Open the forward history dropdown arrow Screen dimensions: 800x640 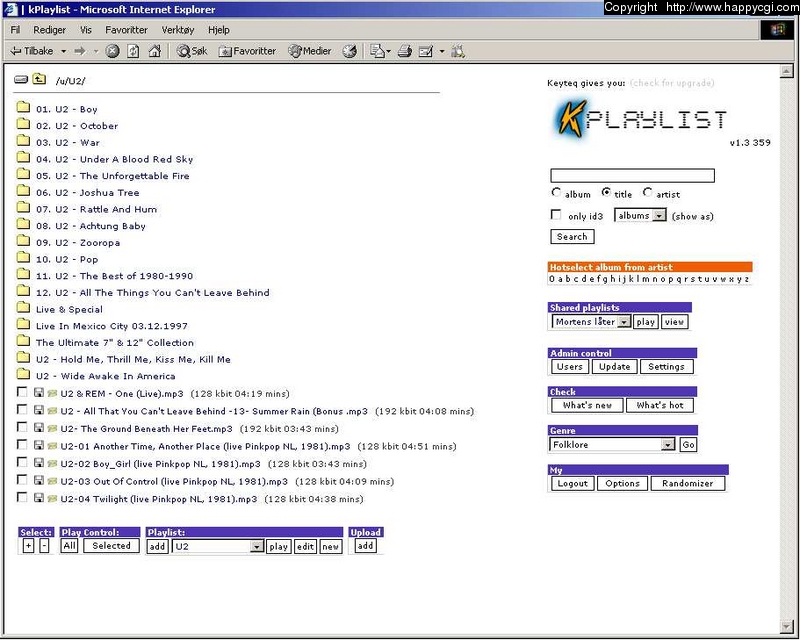pos(95,51)
